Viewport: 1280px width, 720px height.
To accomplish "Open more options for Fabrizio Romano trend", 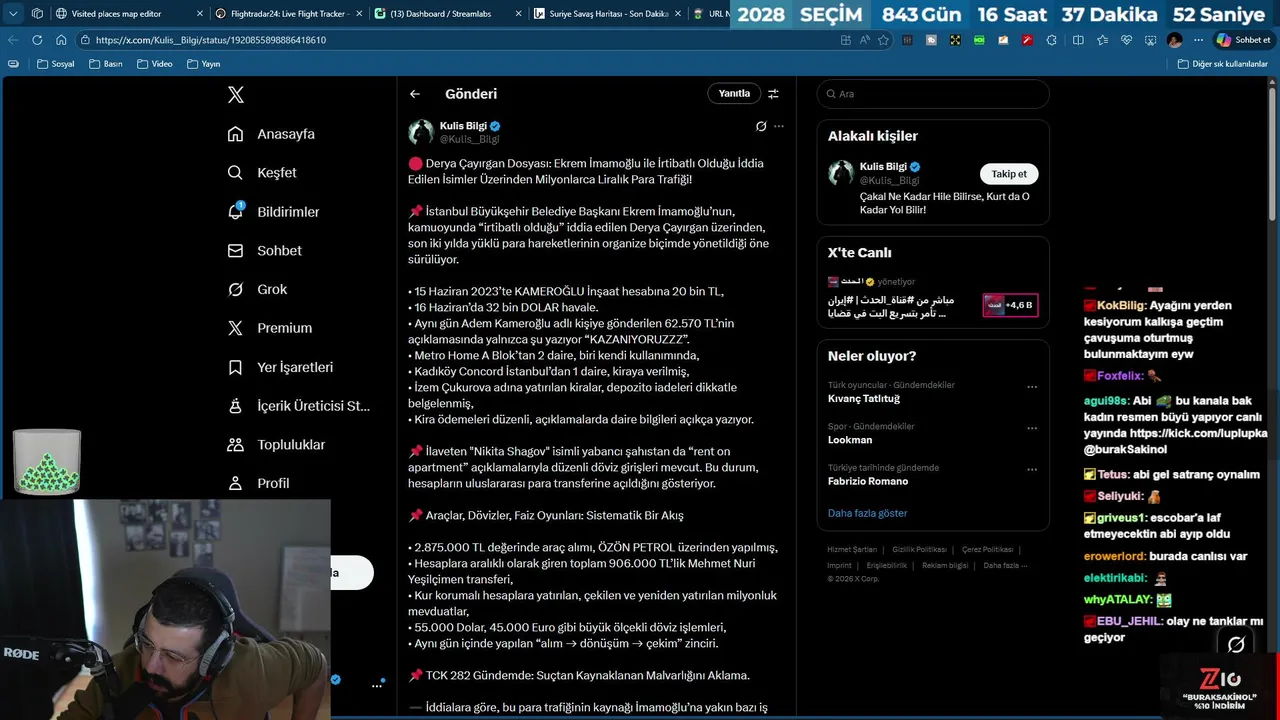I will (x=1032, y=469).
